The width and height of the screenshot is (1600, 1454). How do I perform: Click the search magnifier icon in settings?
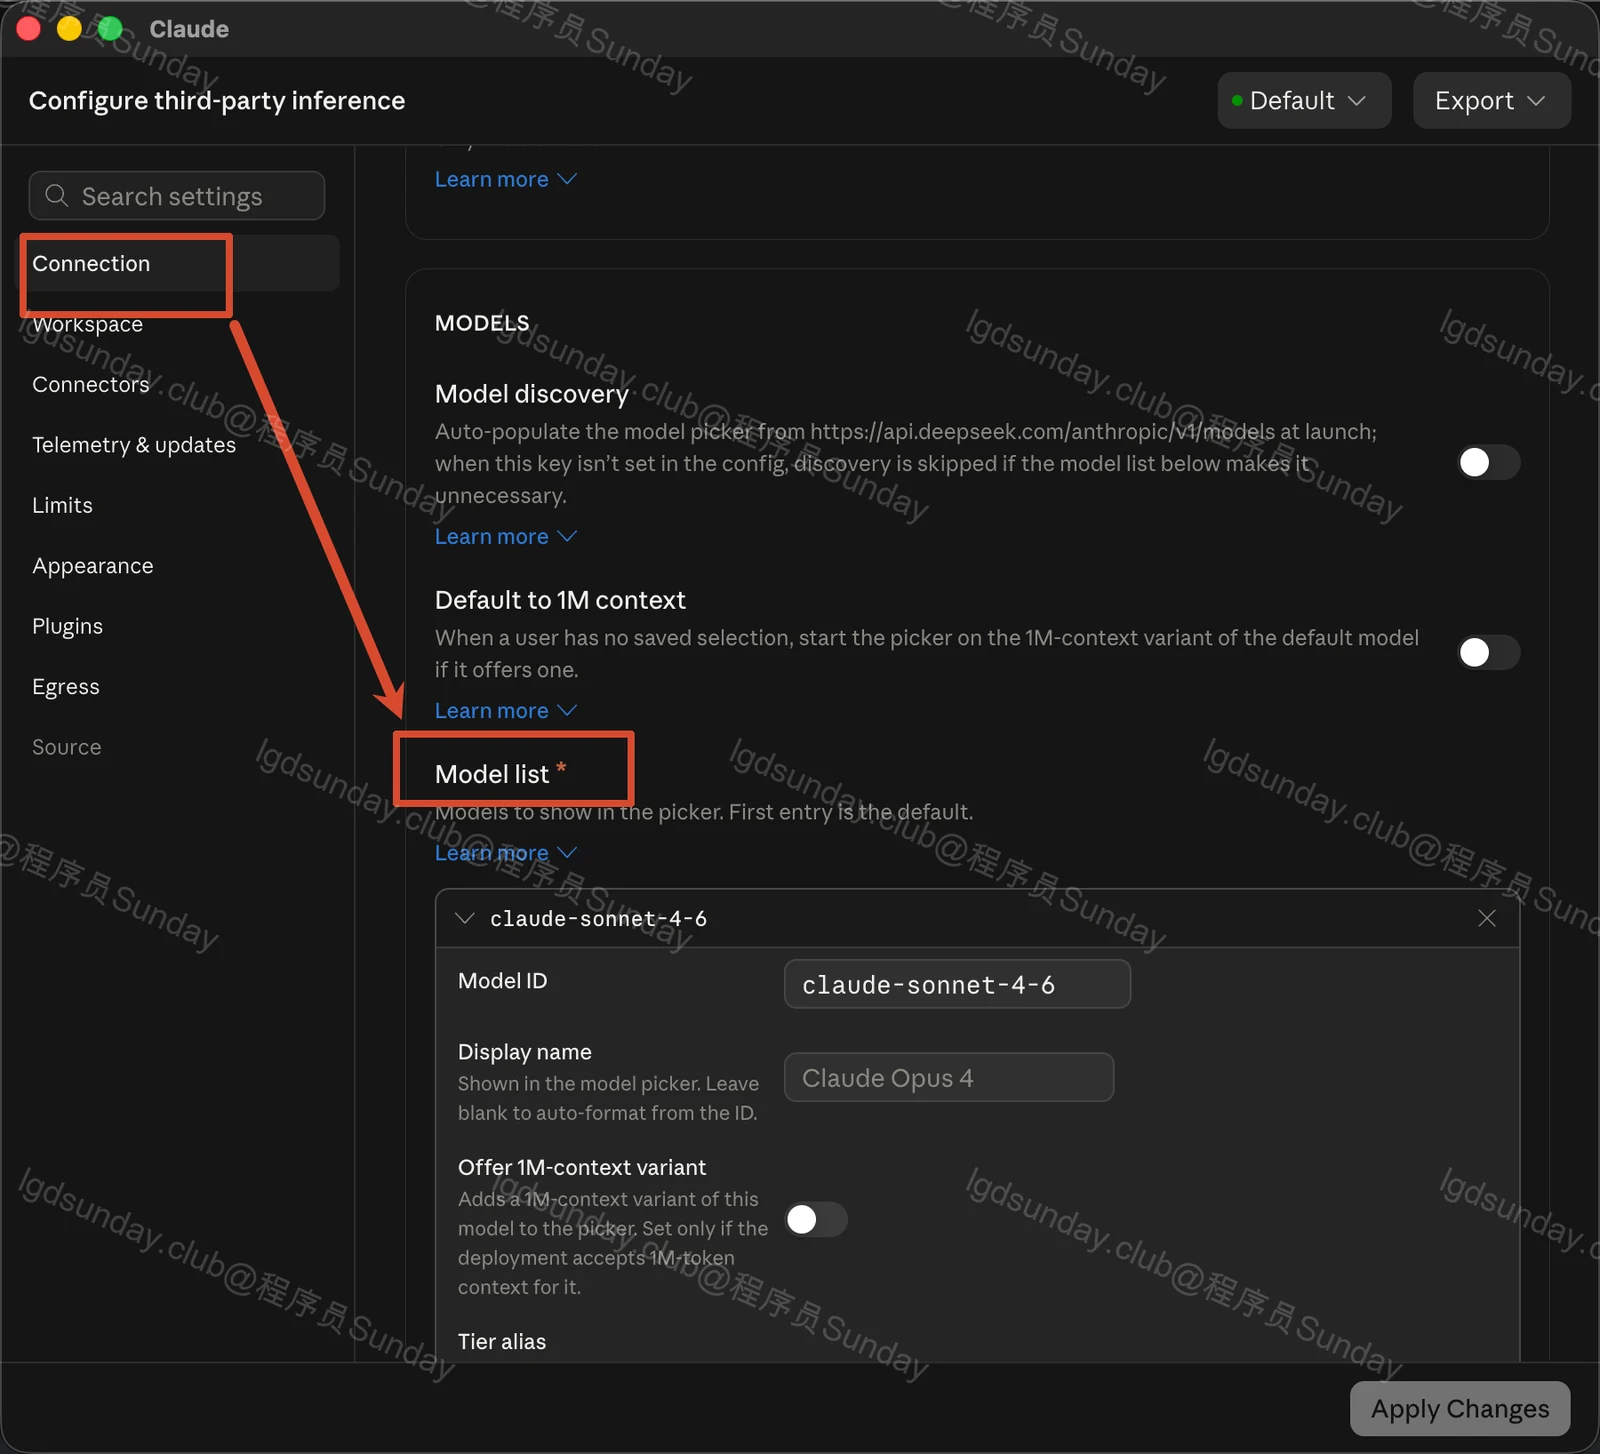(x=57, y=196)
